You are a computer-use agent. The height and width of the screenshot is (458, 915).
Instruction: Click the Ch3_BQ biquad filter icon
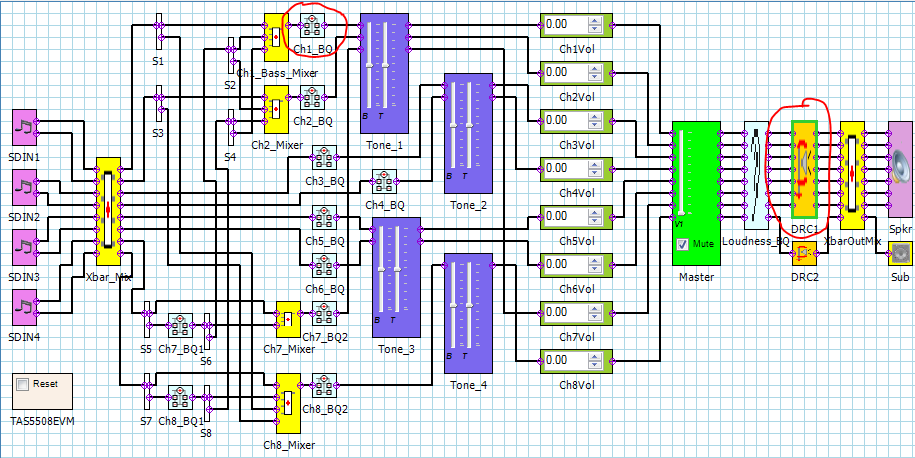coord(325,158)
